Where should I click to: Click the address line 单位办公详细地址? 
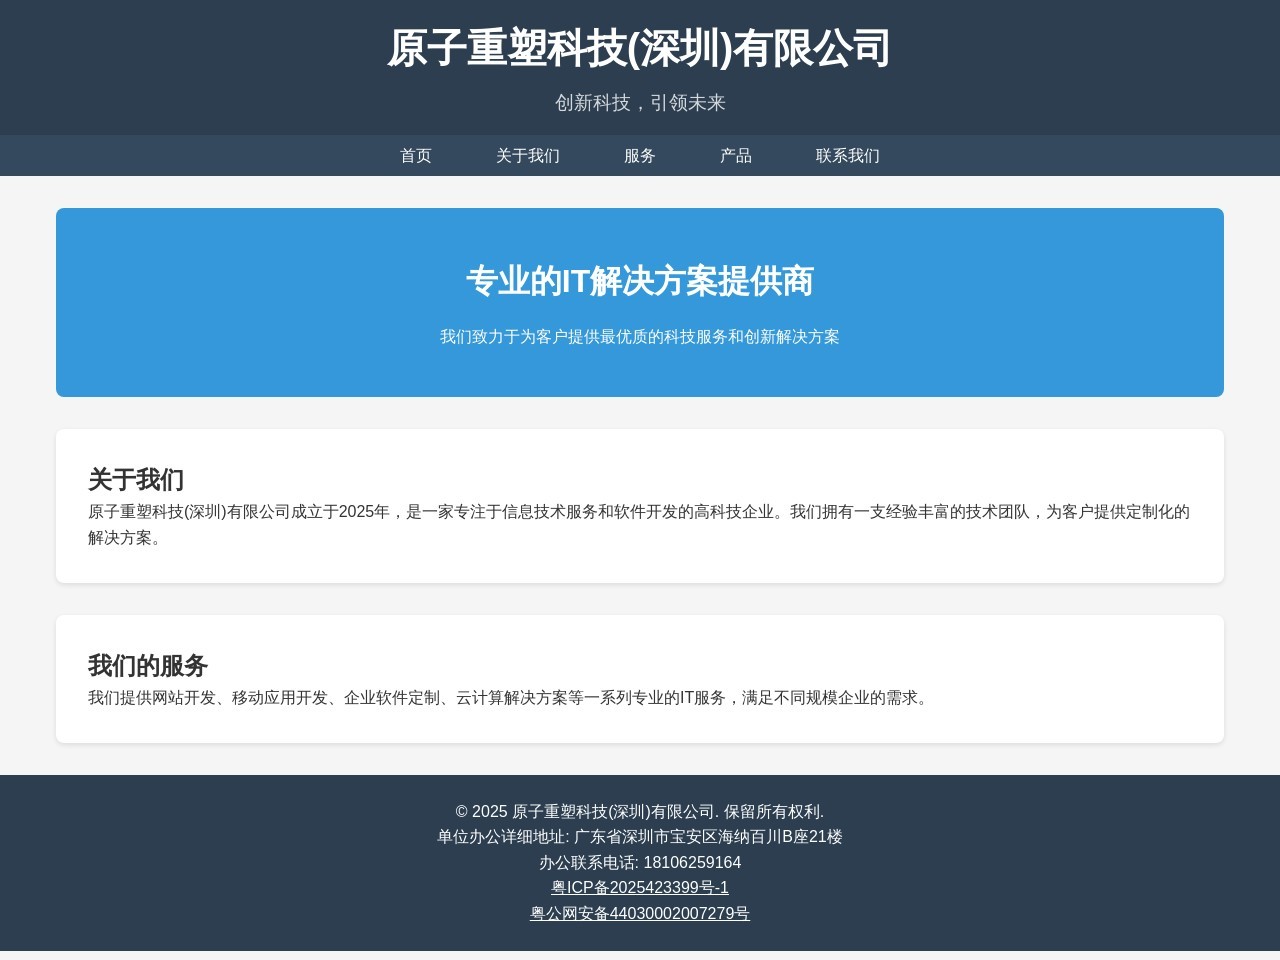640,837
